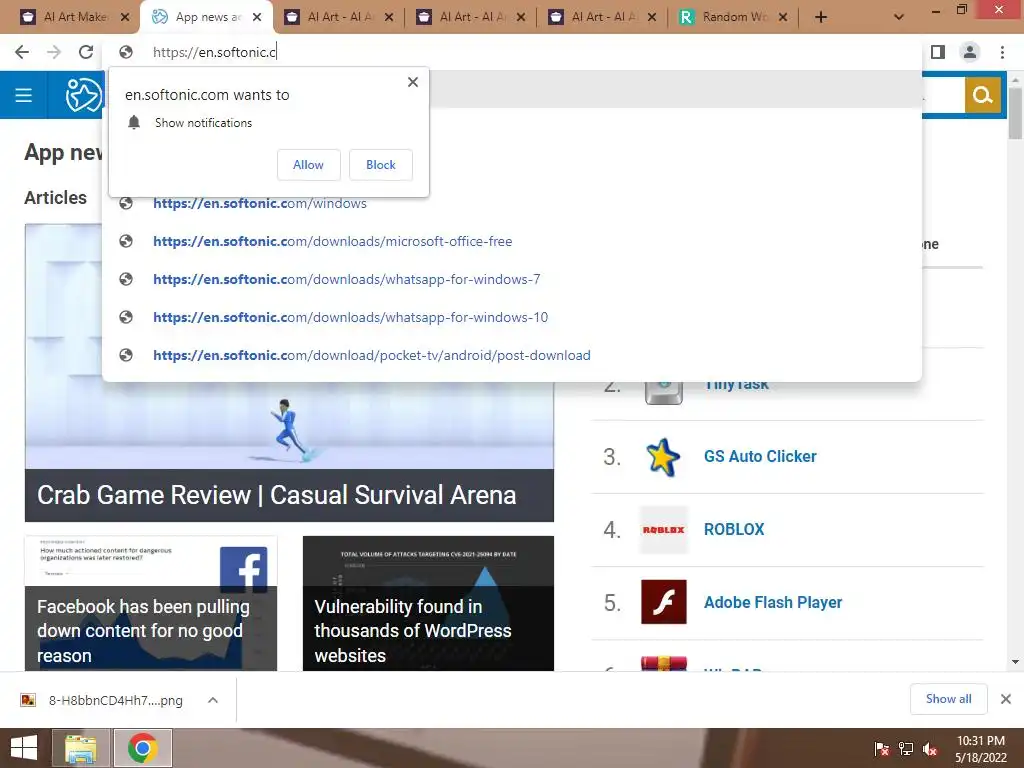Close the downloads bar
Viewport: 1024px width, 768px height.
pos(1006,699)
